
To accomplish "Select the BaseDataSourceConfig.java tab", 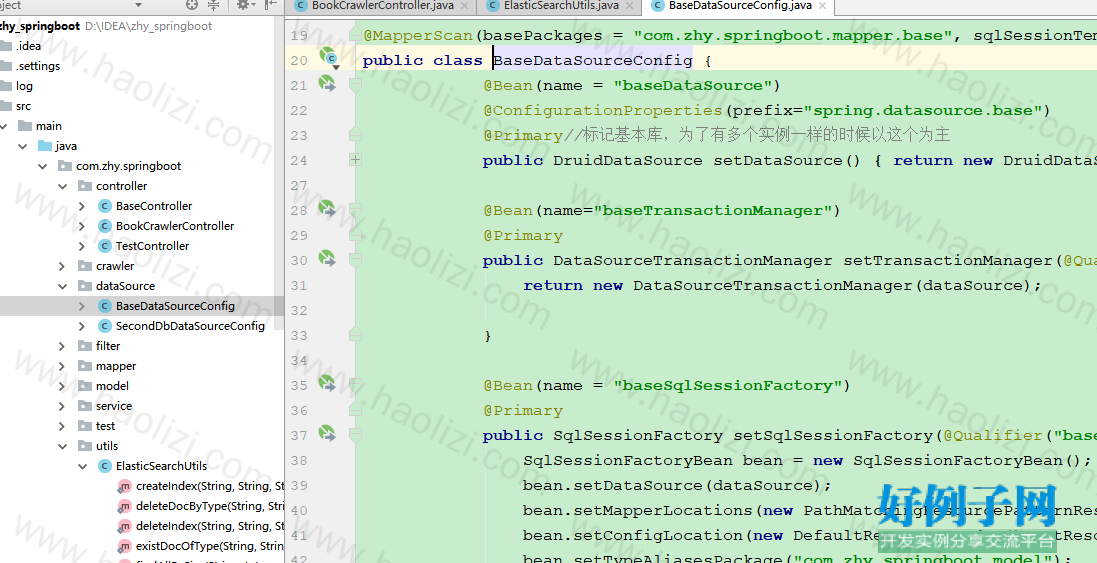I will pyautogui.click(x=740, y=6).
